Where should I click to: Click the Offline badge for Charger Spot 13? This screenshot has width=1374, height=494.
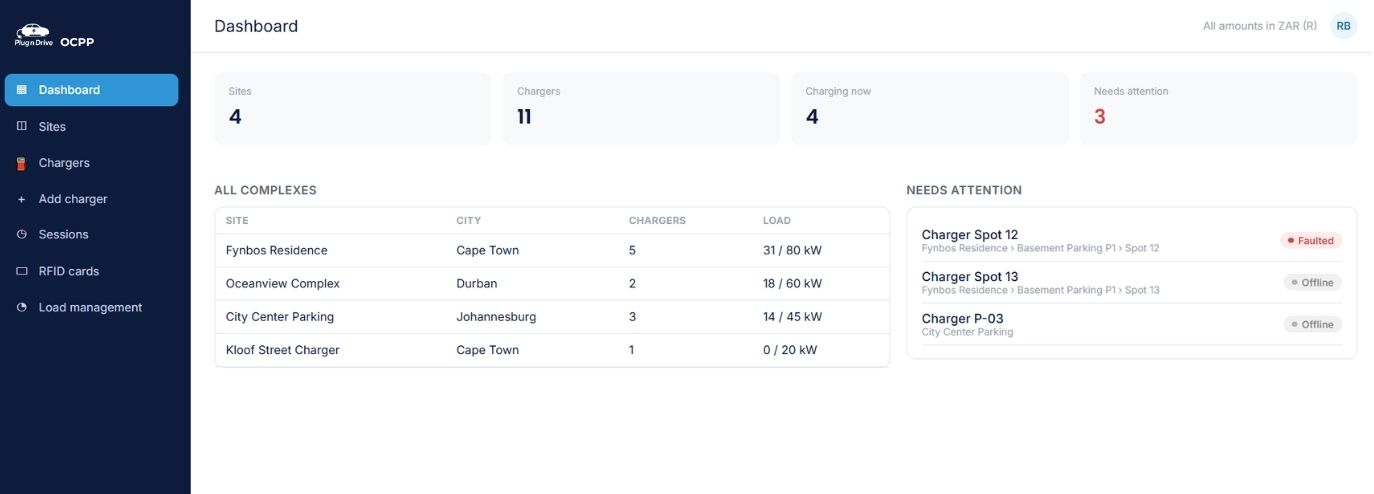click(x=1313, y=283)
